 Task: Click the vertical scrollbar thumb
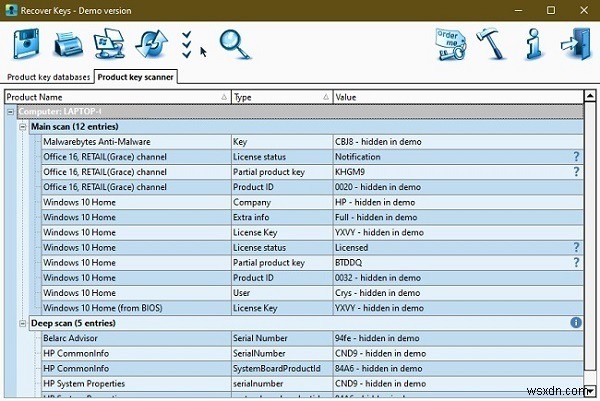tap(590, 236)
